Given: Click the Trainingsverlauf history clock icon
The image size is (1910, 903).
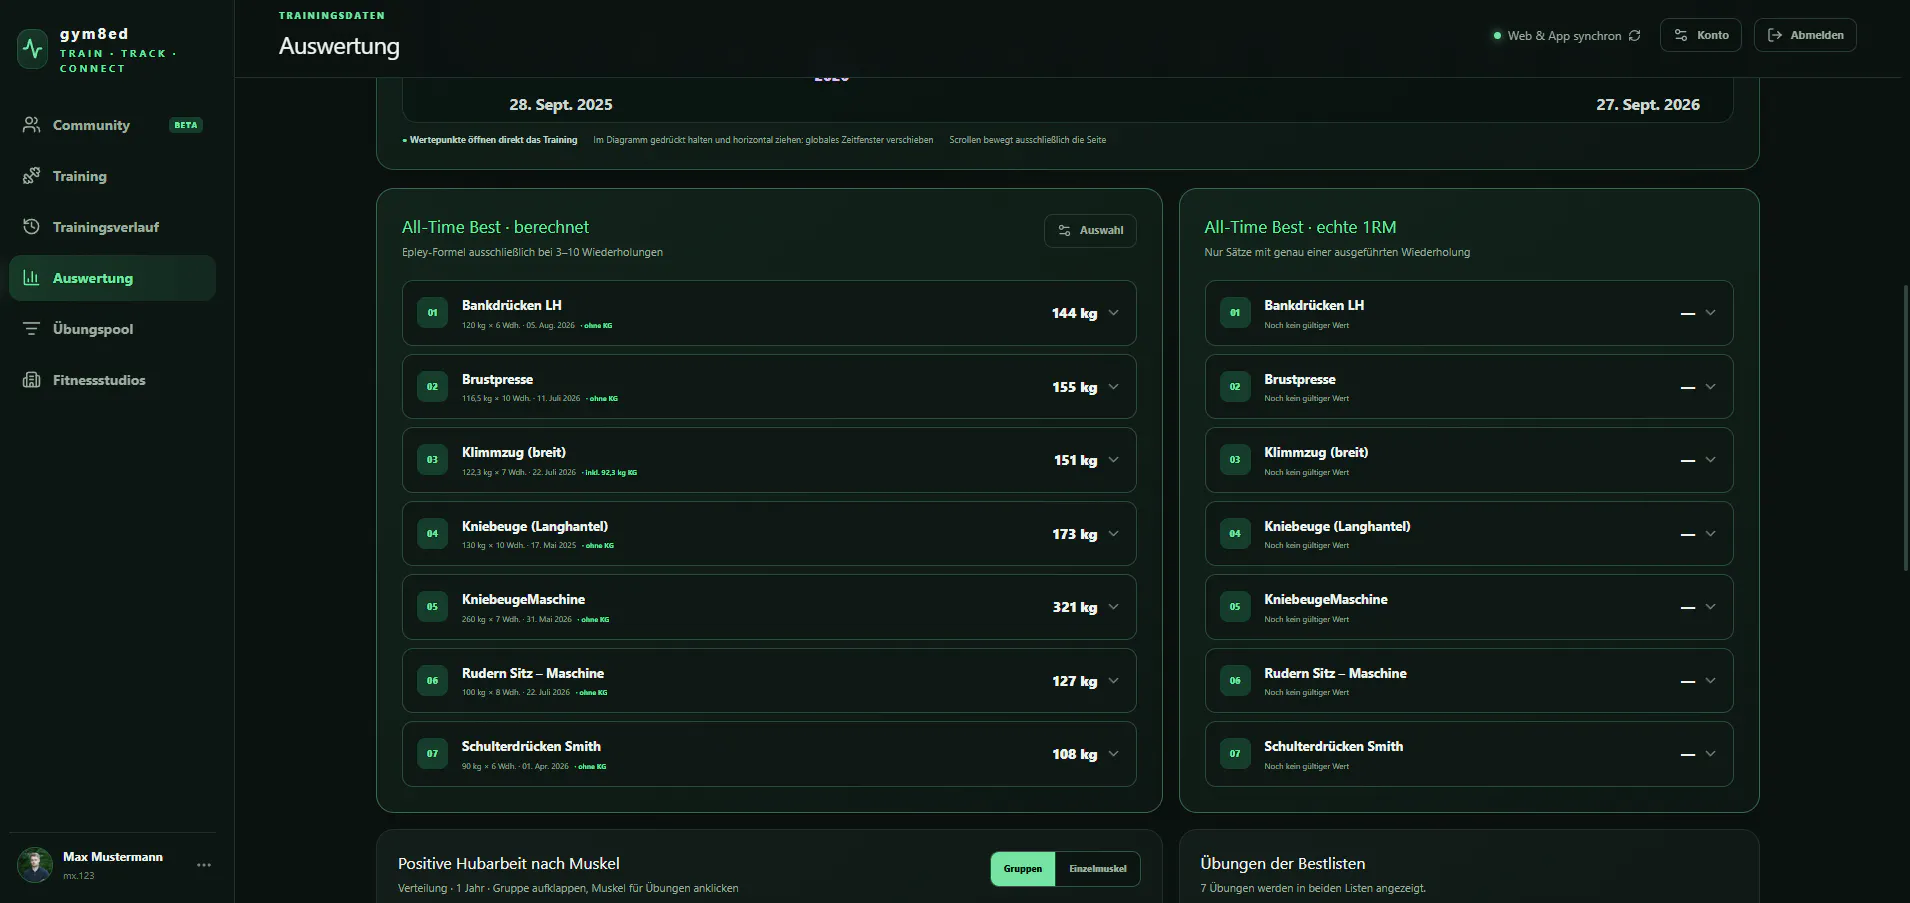Looking at the screenshot, I should pyautogui.click(x=32, y=227).
